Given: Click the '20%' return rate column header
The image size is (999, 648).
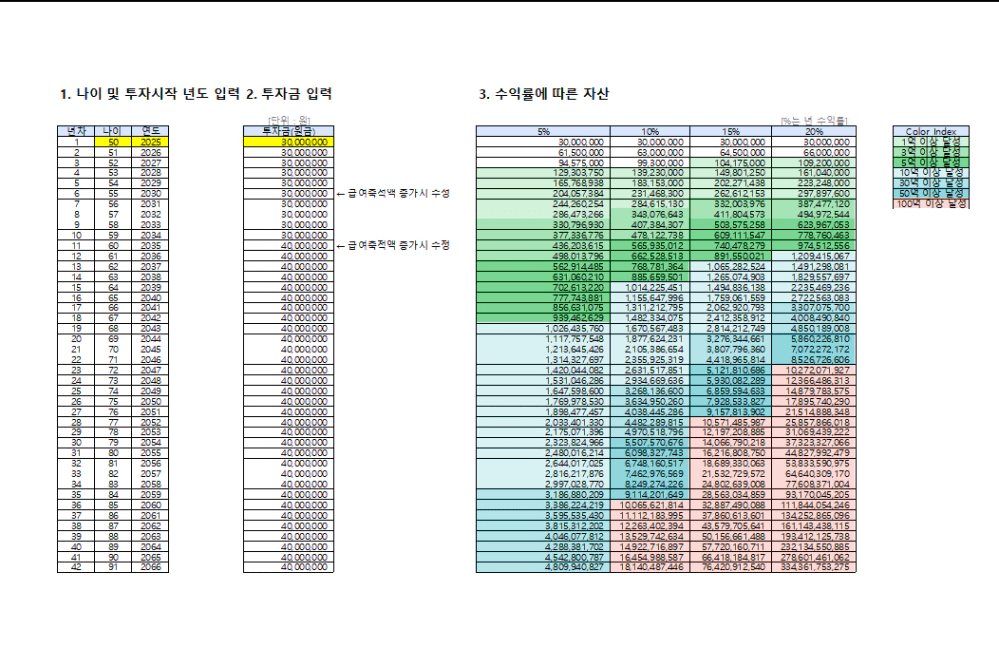Looking at the screenshot, I should 814,131.
